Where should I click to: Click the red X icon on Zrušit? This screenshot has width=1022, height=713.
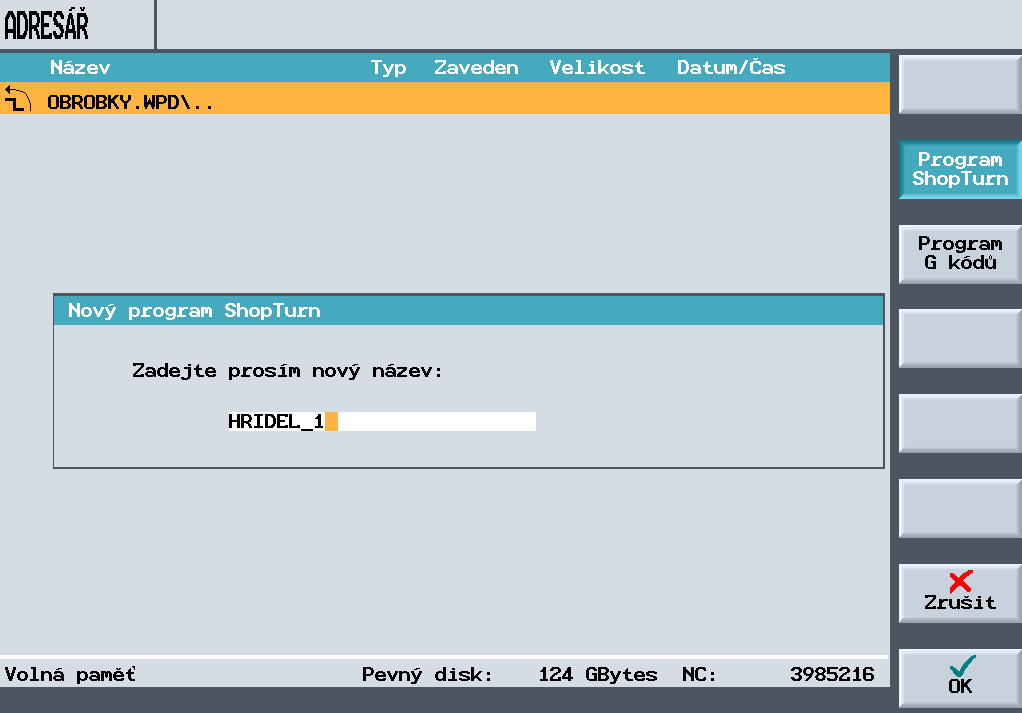(961, 581)
